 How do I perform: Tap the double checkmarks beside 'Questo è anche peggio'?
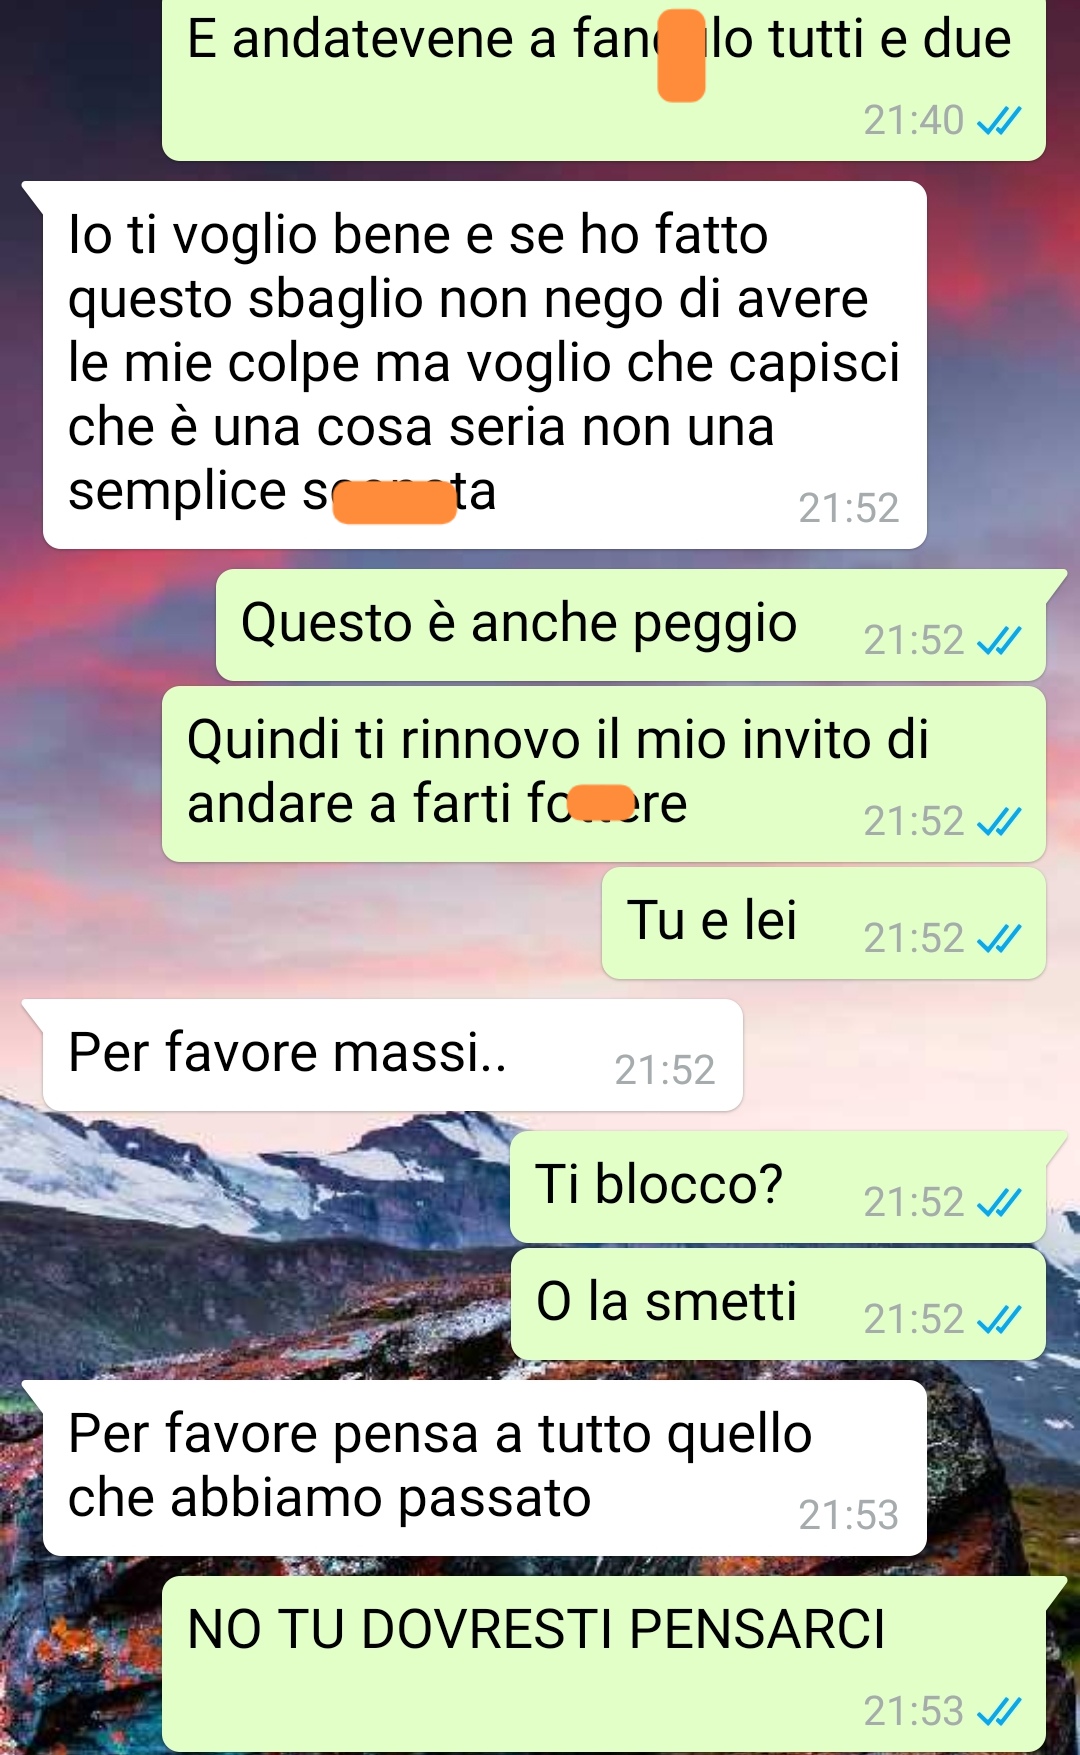tap(998, 640)
